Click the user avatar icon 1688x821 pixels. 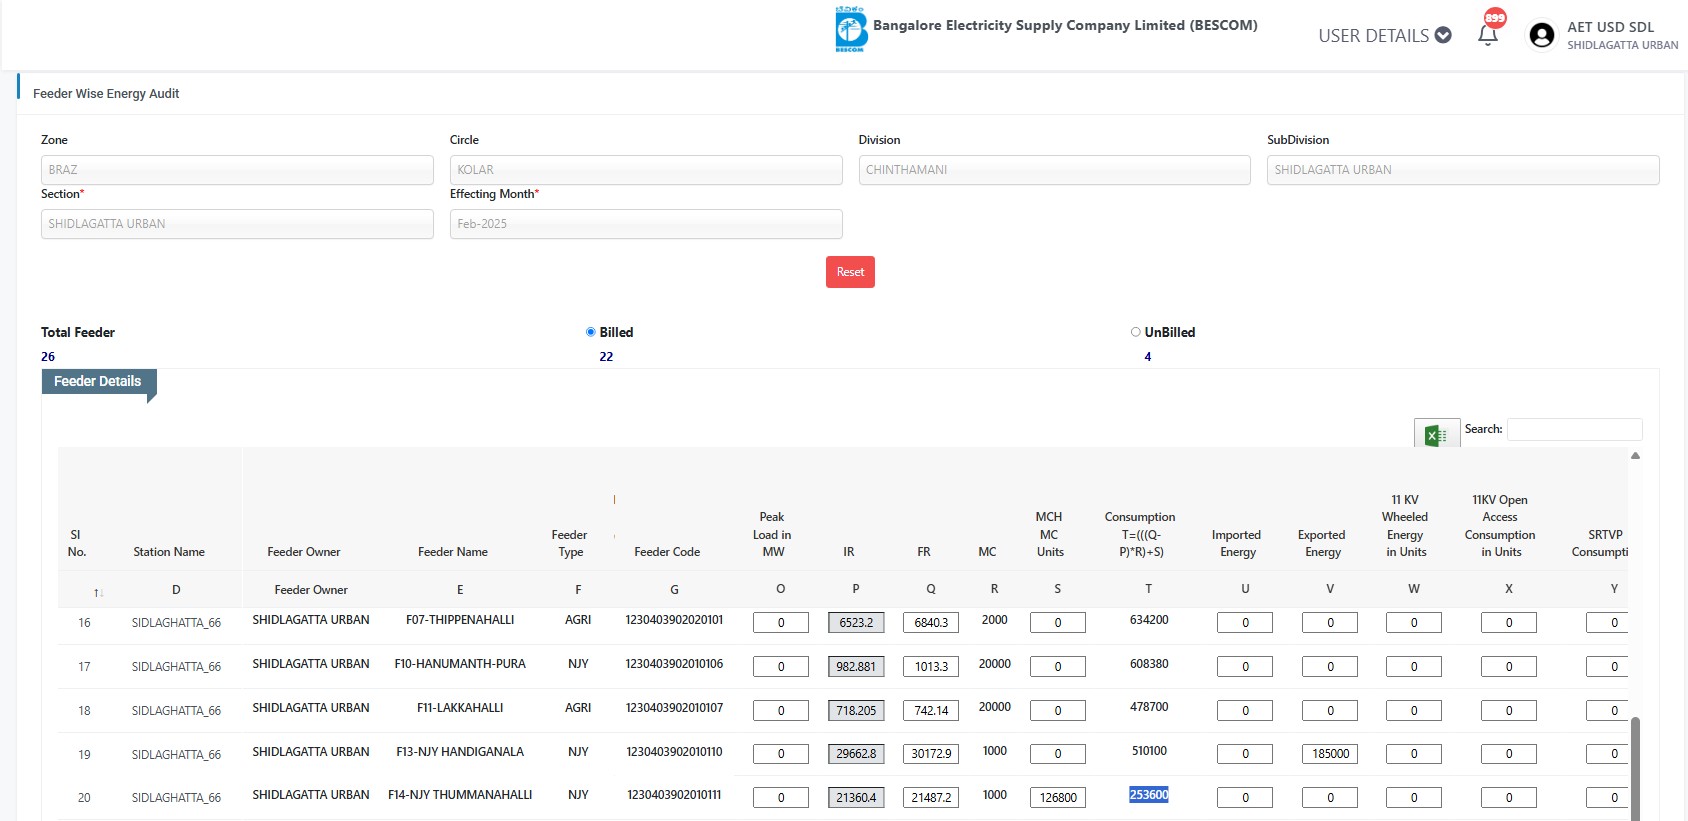(1542, 35)
